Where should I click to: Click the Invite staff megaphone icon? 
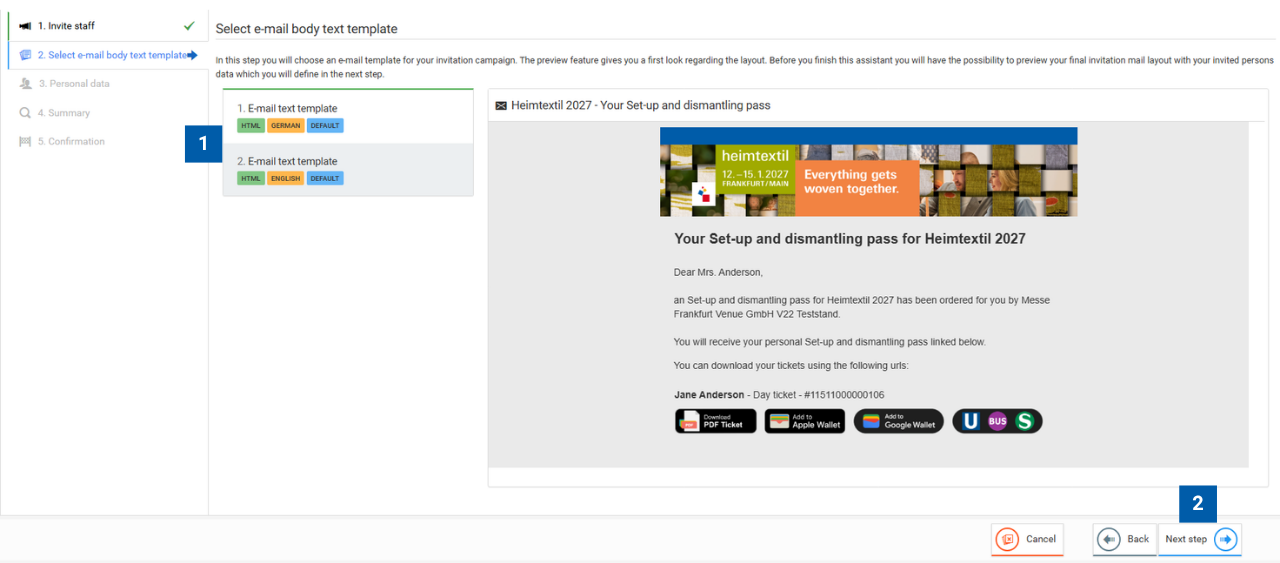[25, 26]
